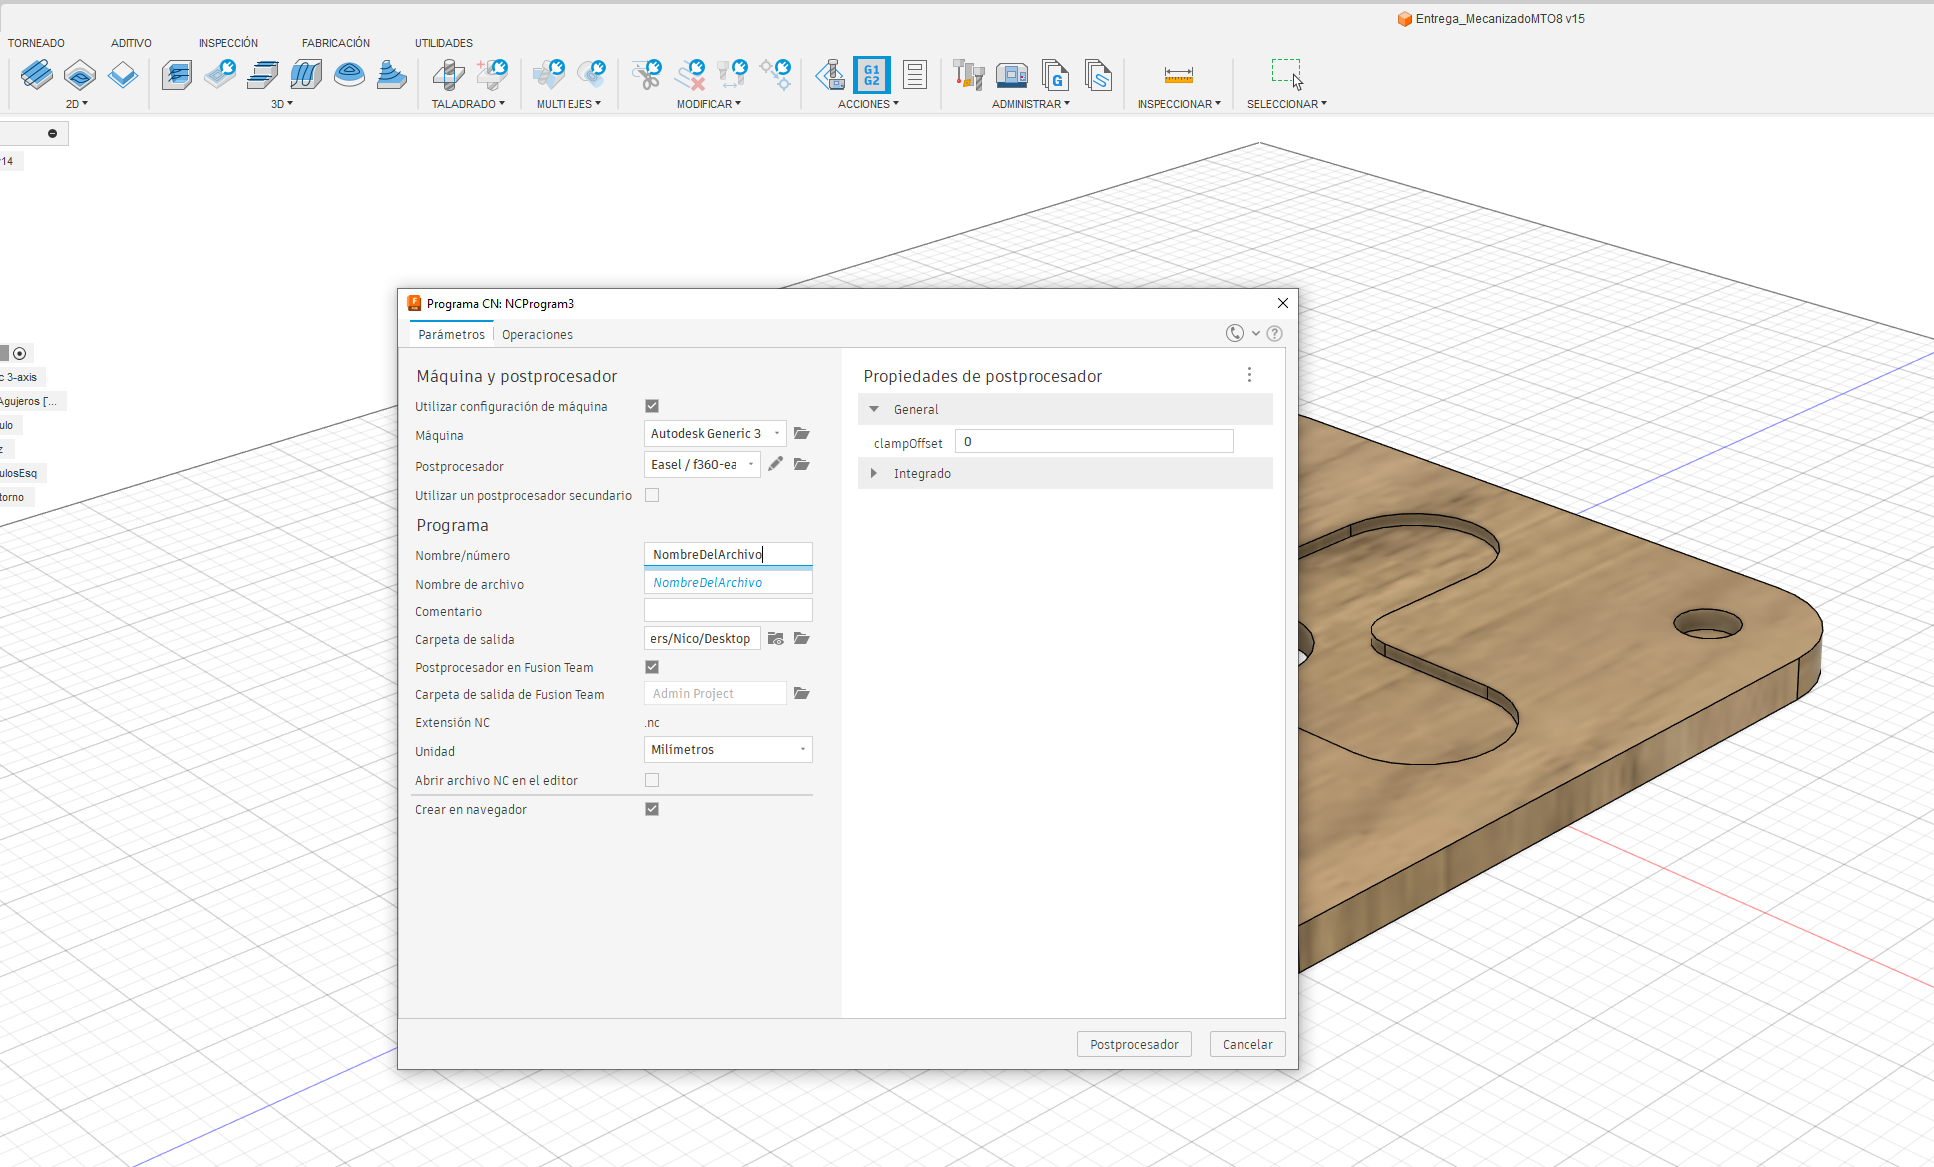
Task: Click the help question mark icon
Action: [x=1274, y=334]
